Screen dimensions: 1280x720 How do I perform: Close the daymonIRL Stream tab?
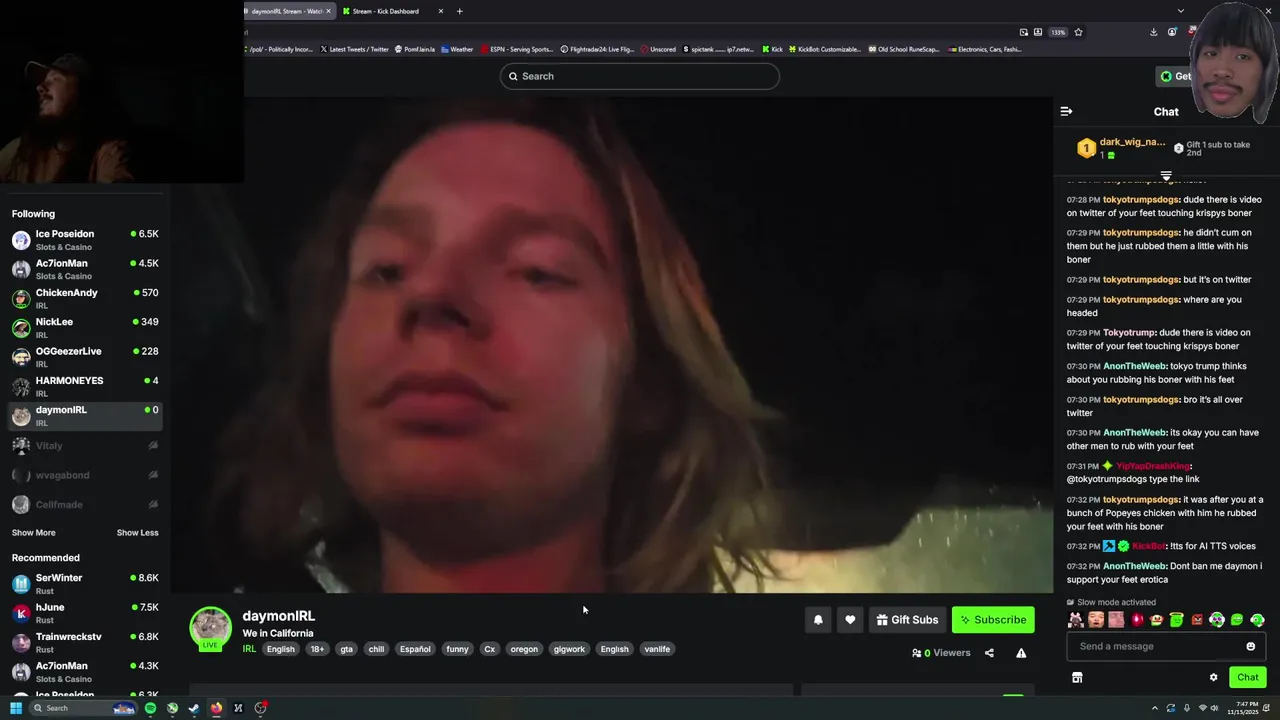[328, 11]
